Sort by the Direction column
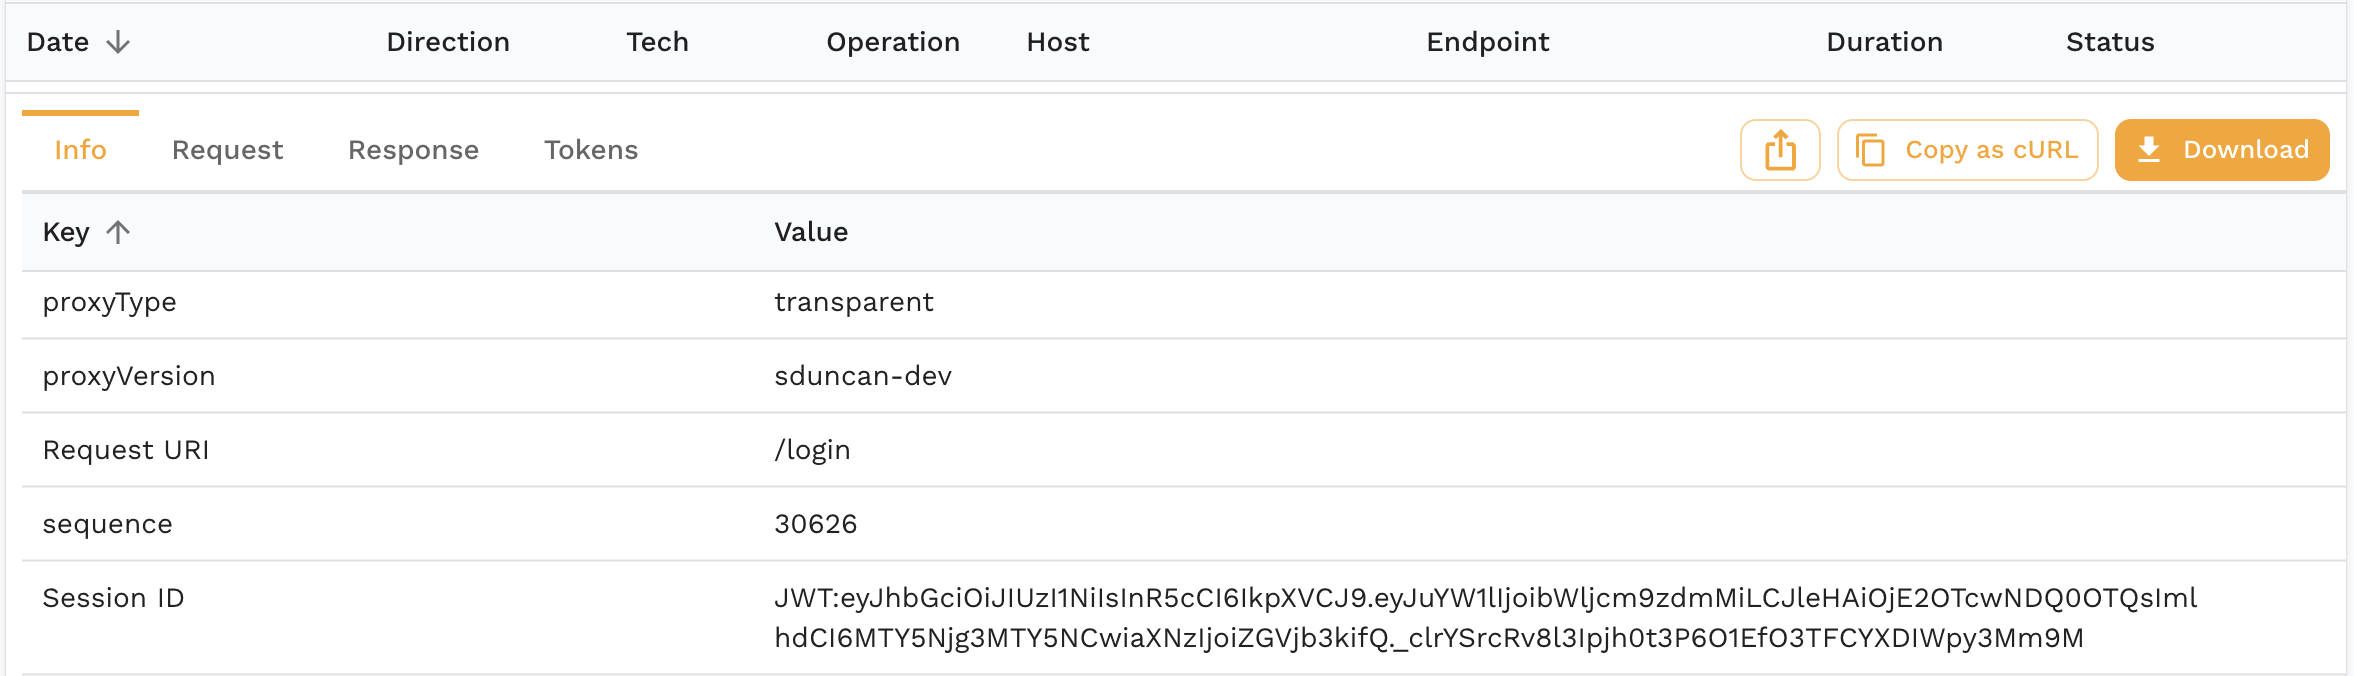 448,42
